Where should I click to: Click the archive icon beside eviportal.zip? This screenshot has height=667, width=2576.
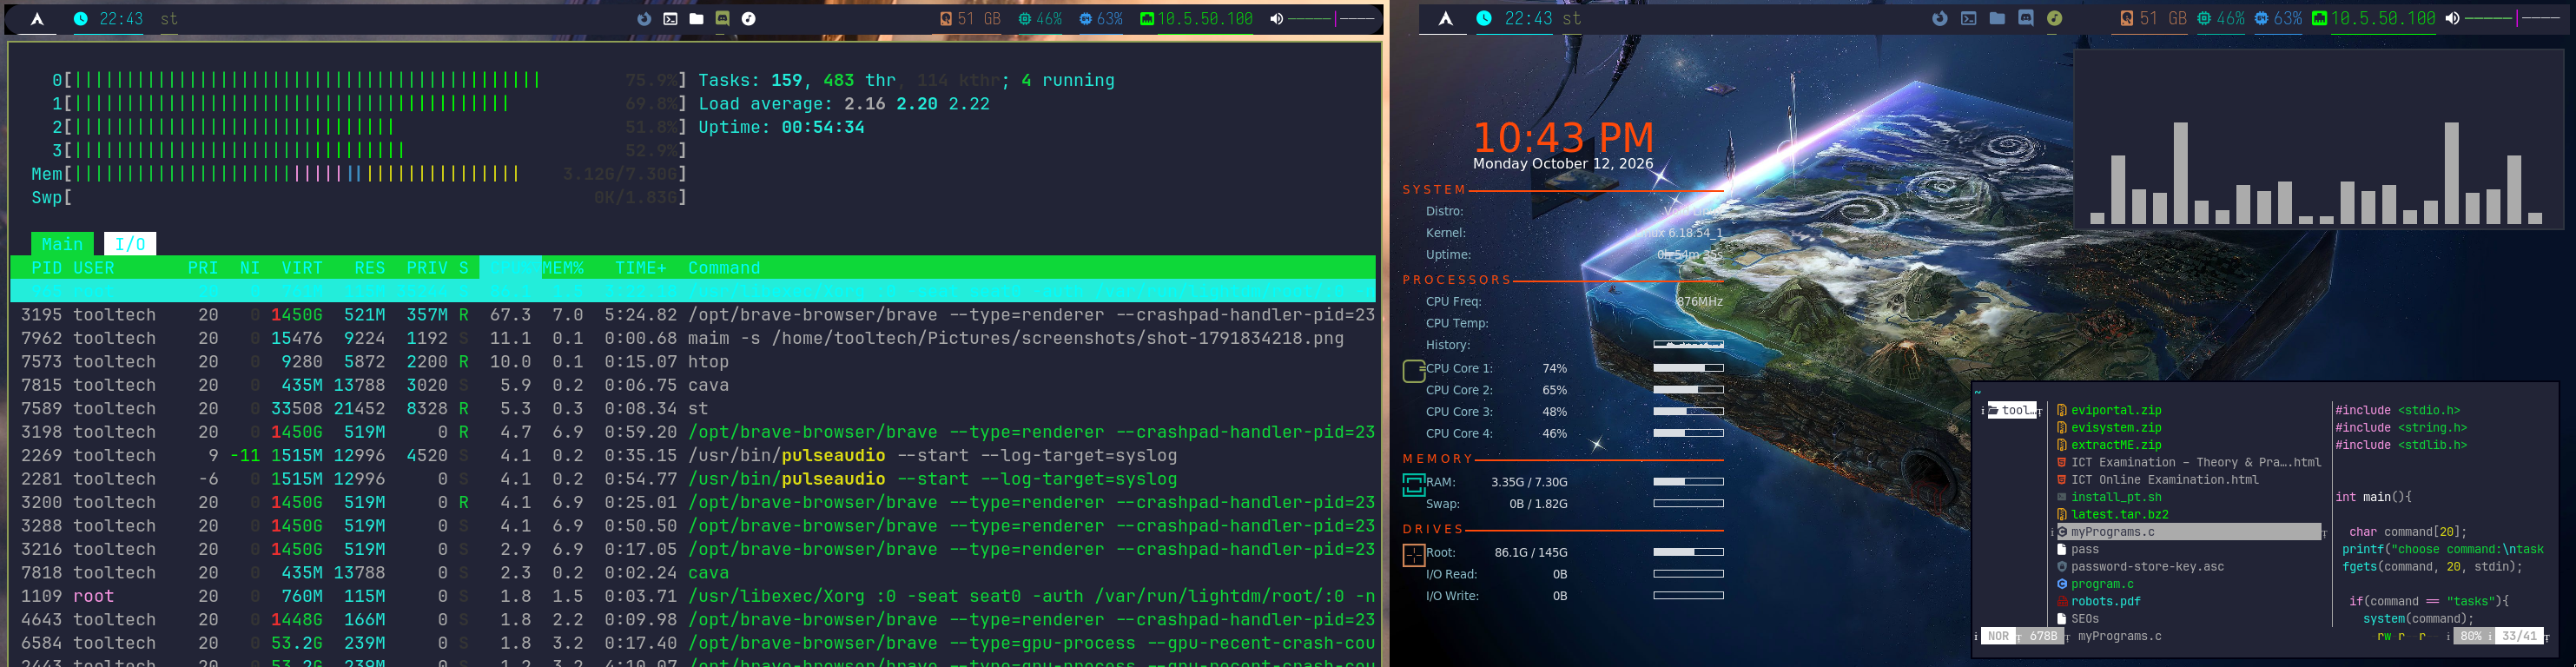(x=2062, y=410)
